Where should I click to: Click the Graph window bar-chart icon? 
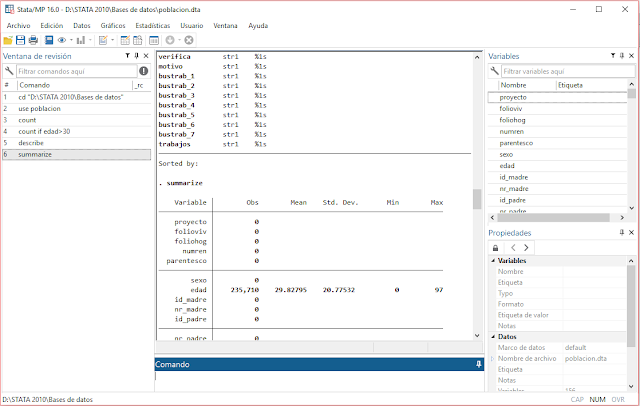(x=81, y=40)
